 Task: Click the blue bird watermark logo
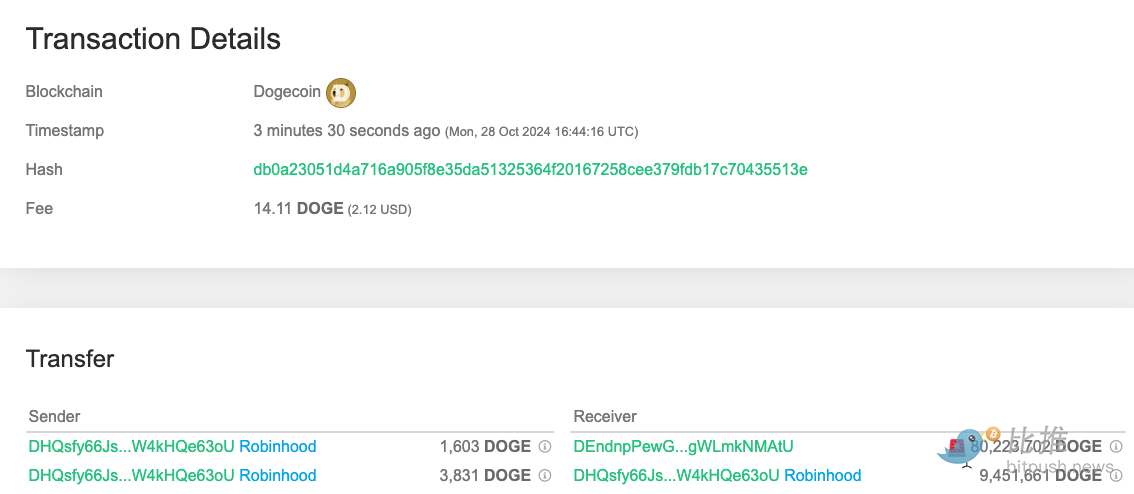(961, 448)
